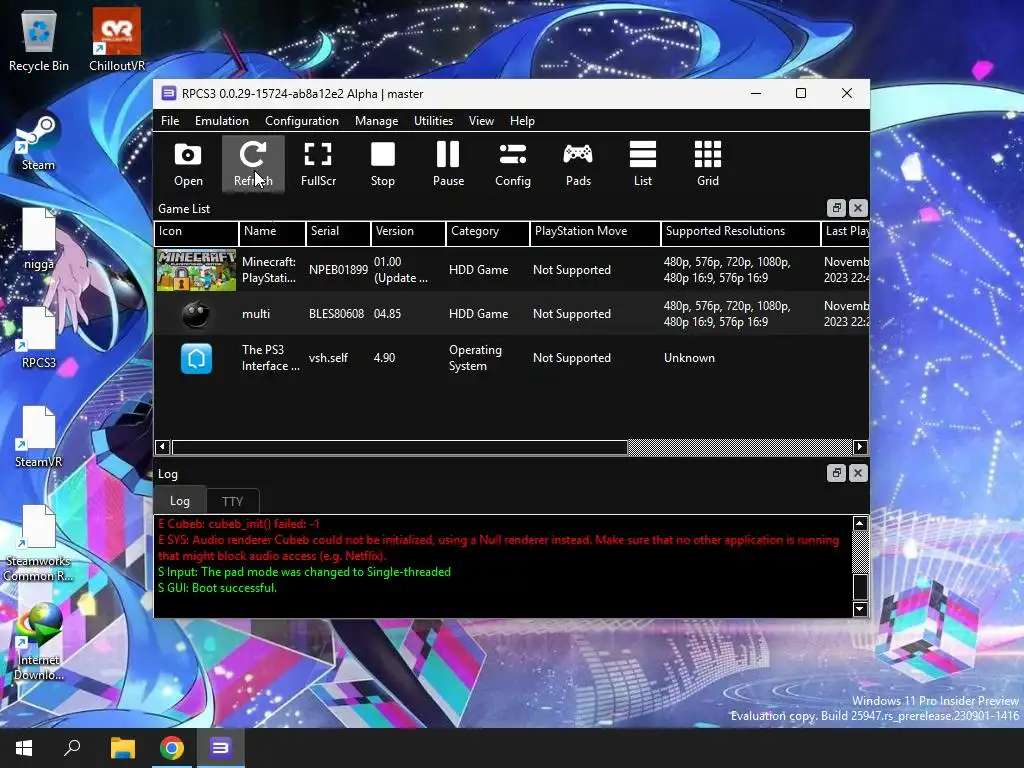Click the Operating System category cell
The height and width of the screenshot is (768, 1024).
click(475, 358)
